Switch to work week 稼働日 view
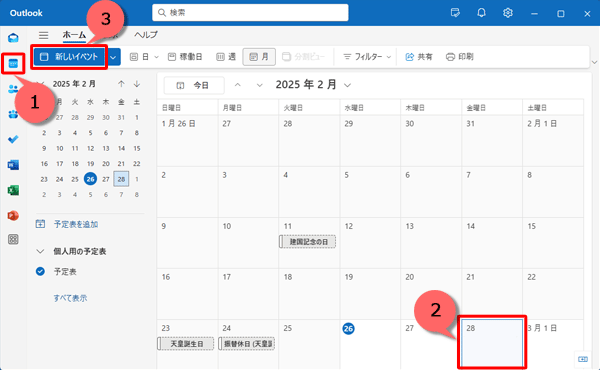The image size is (600, 370). (185, 57)
